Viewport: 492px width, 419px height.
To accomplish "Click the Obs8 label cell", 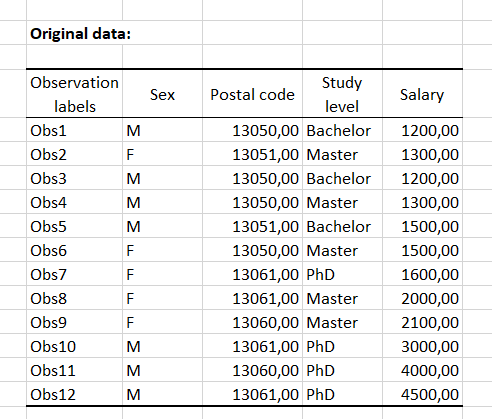I will (x=75, y=298).
